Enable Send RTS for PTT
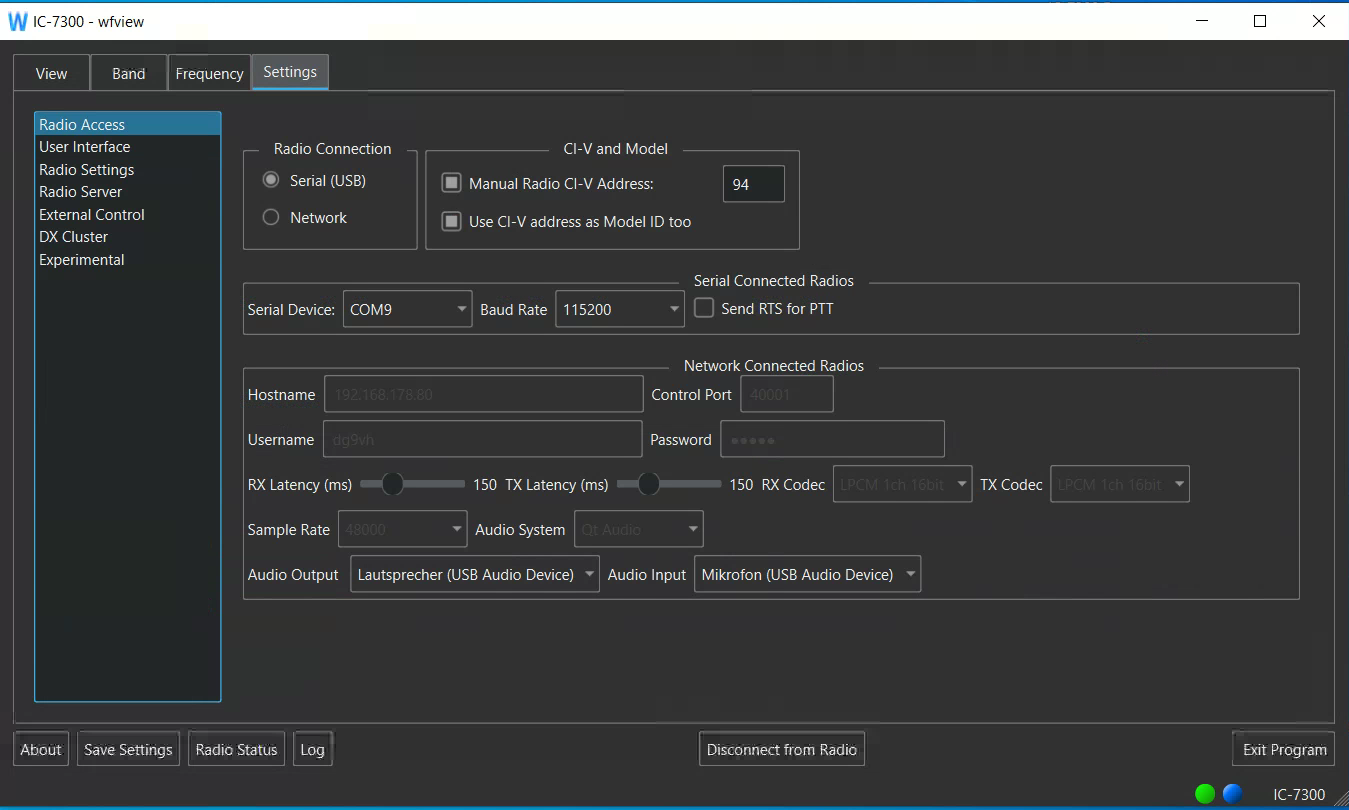The height and width of the screenshot is (810, 1349). coord(705,309)
